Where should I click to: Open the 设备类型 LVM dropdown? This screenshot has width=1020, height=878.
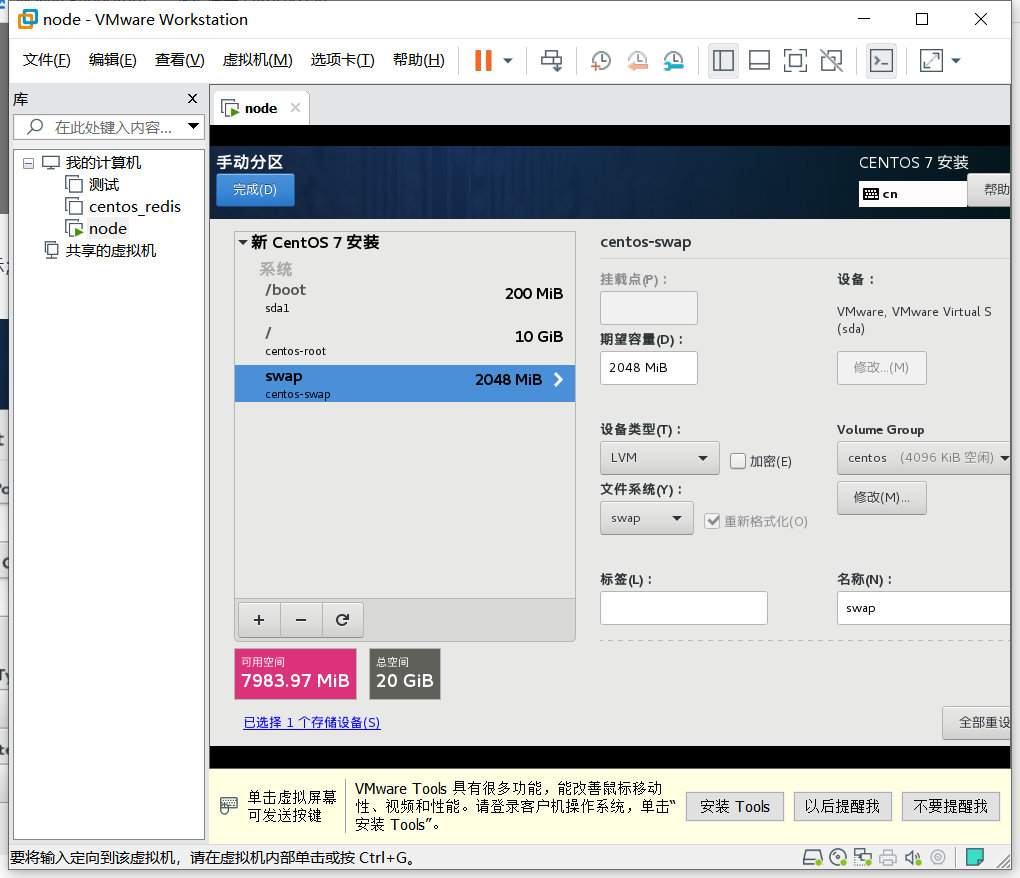[x=660, y=458]
